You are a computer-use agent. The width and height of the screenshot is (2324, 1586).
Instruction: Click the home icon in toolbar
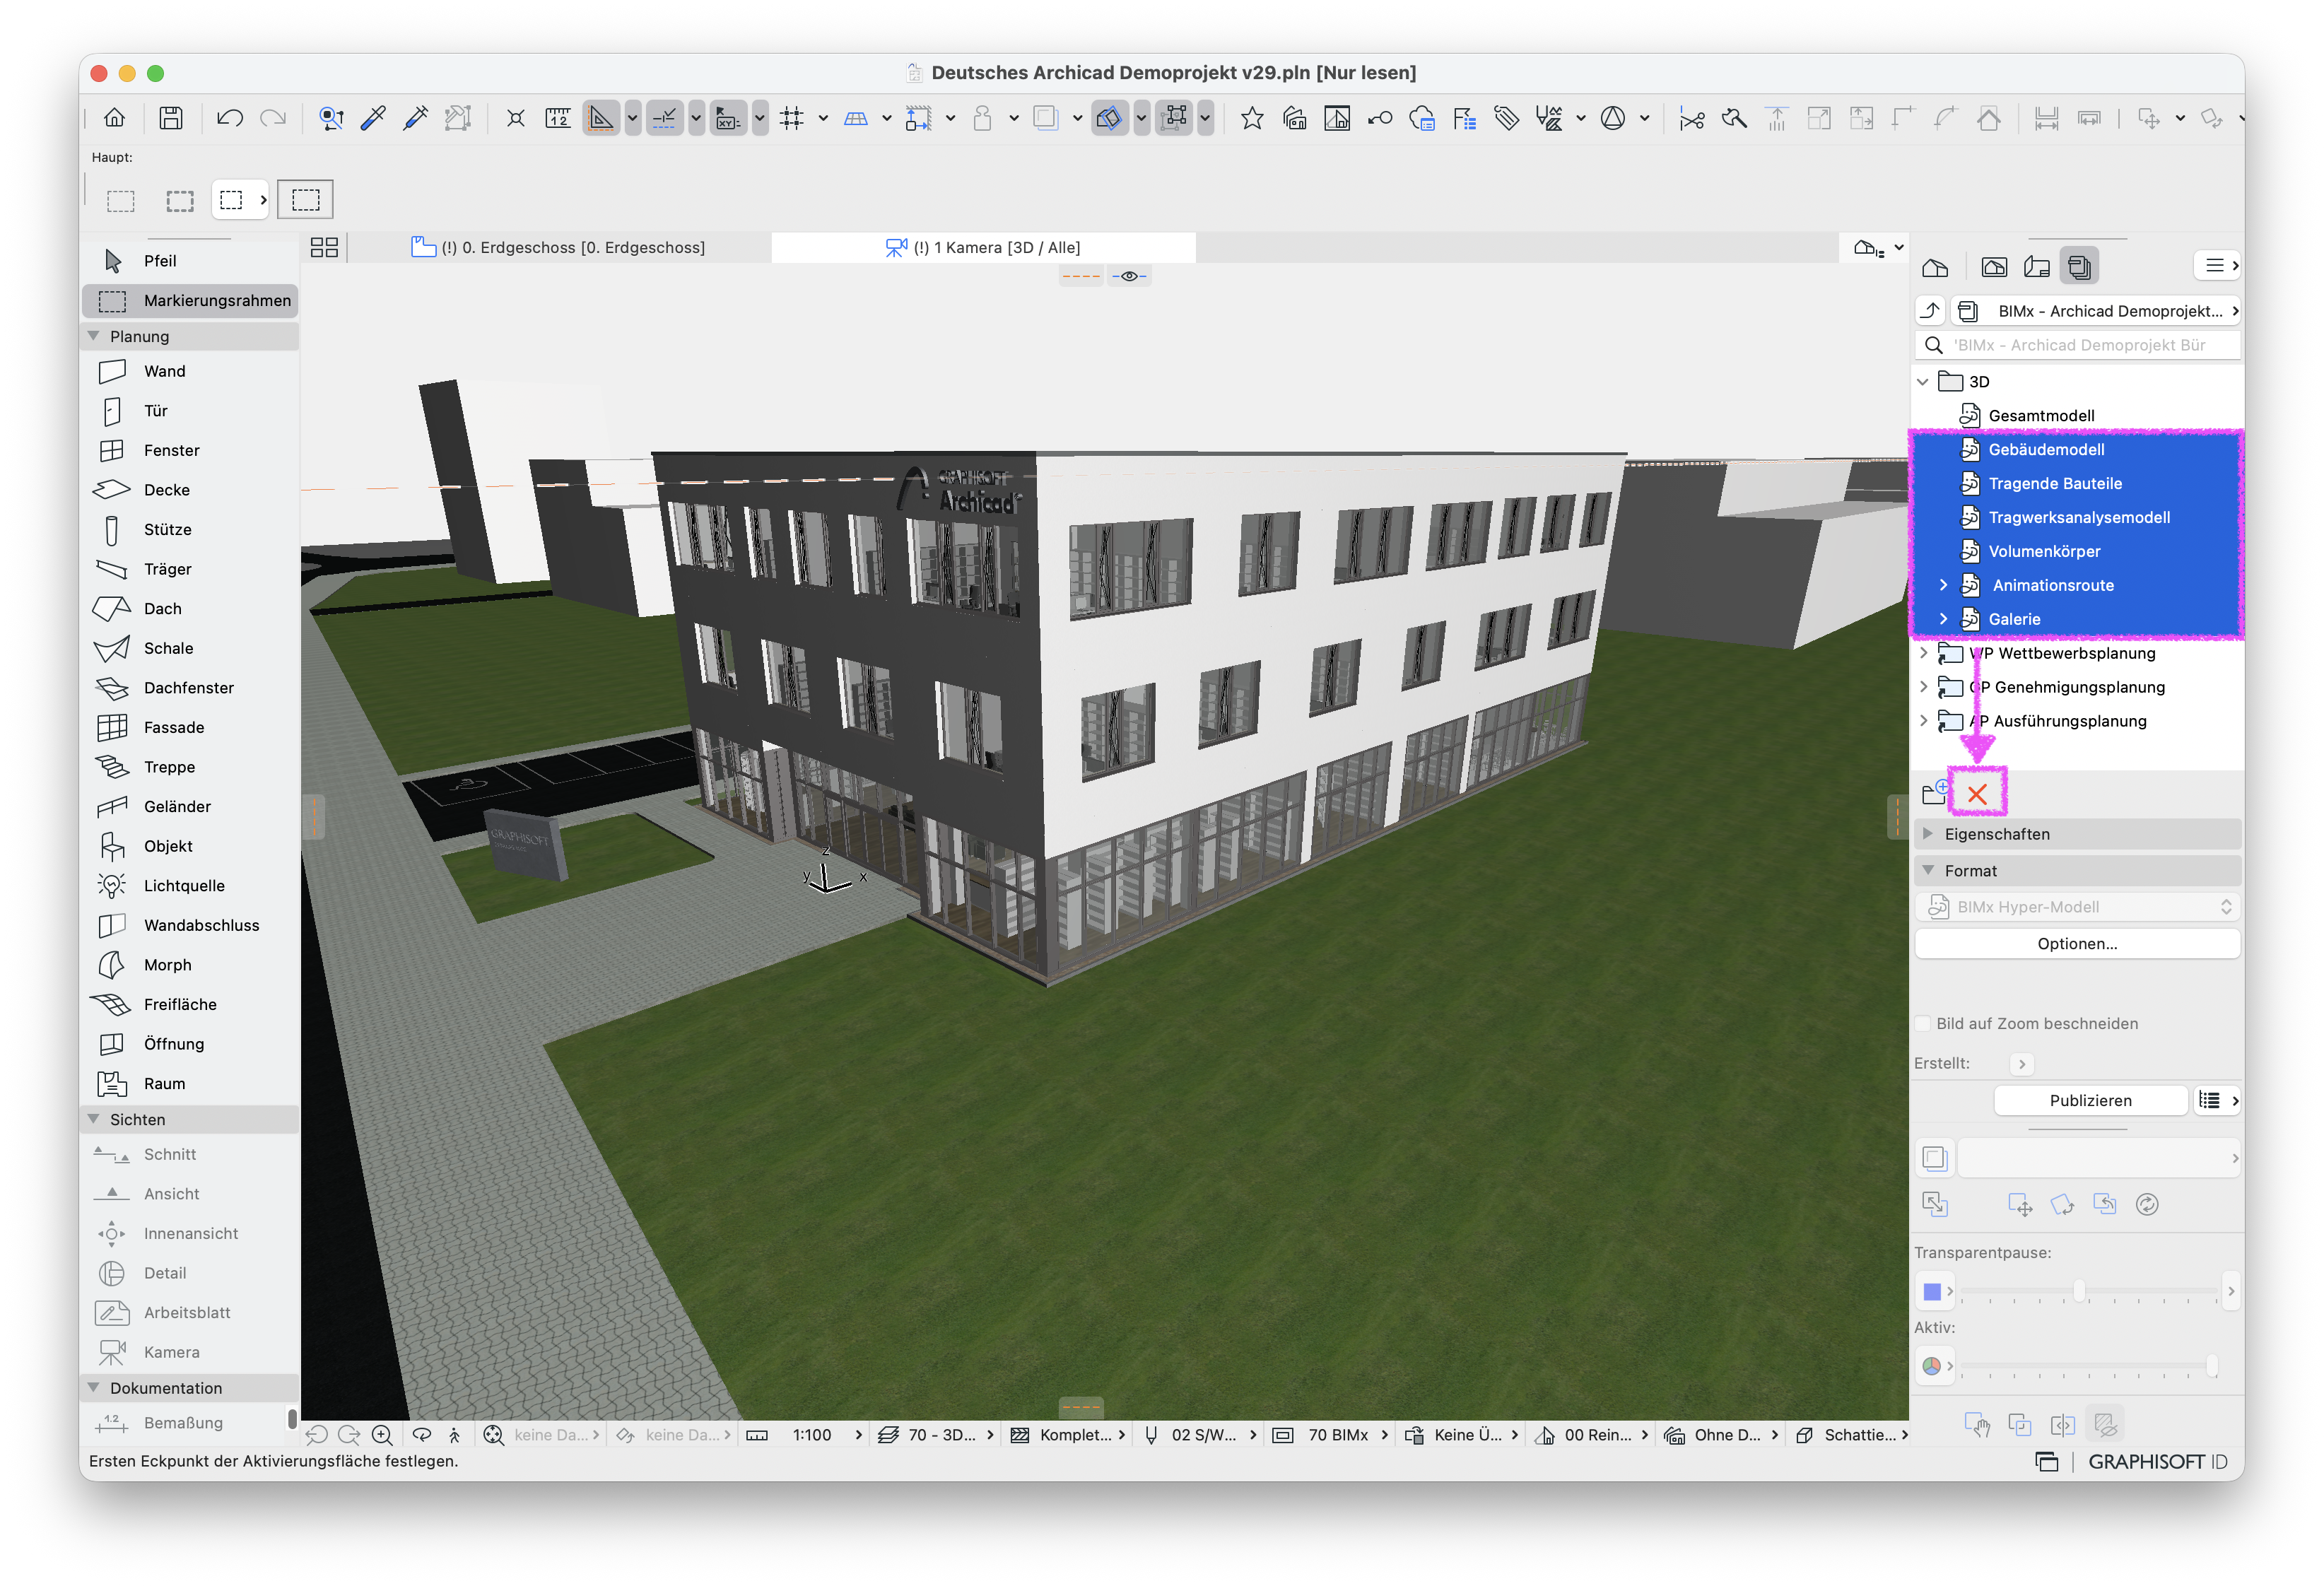pos(115,118)
